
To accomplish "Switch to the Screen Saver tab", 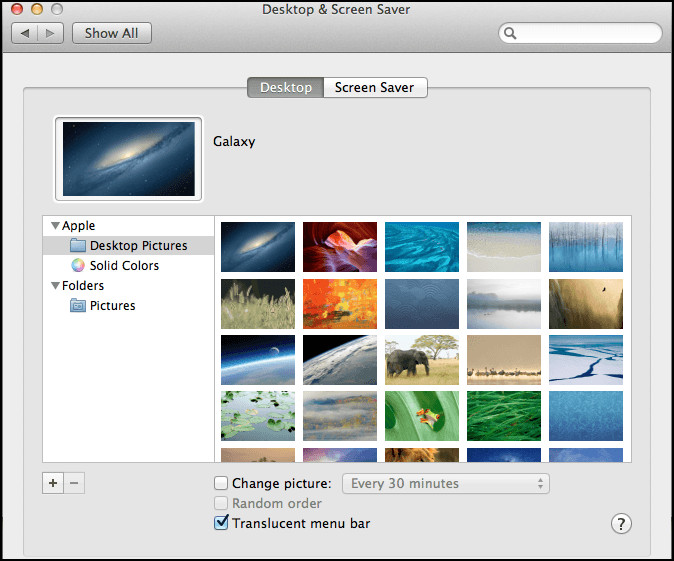I will (375, 87).
